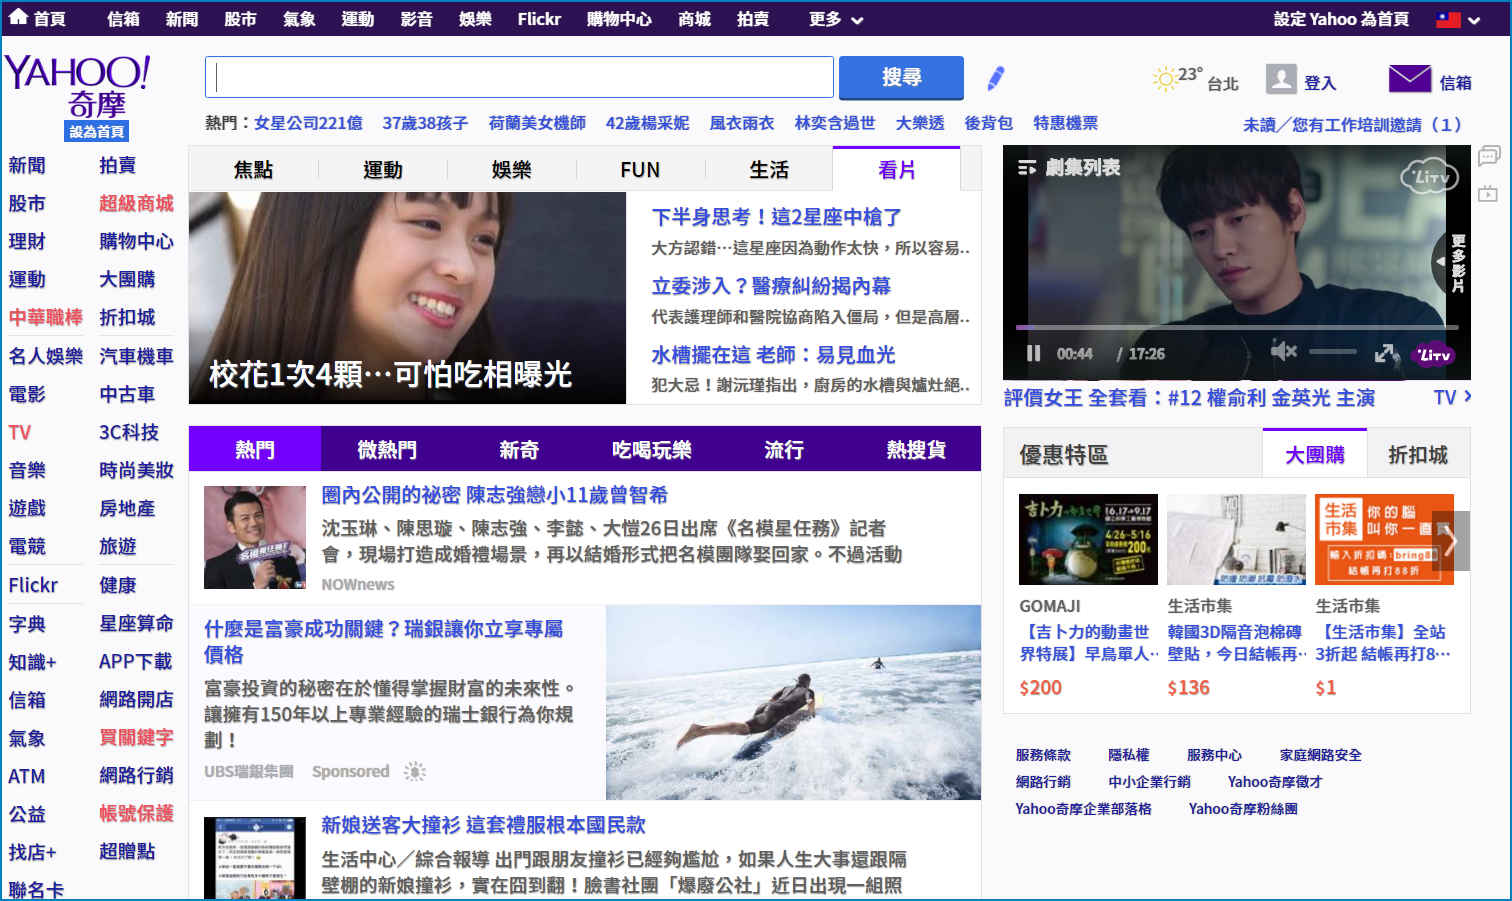Screen dimensions: 1512x901
Task: Open the 校花1次4顆 featured photo
Action: tap(407, 298)
